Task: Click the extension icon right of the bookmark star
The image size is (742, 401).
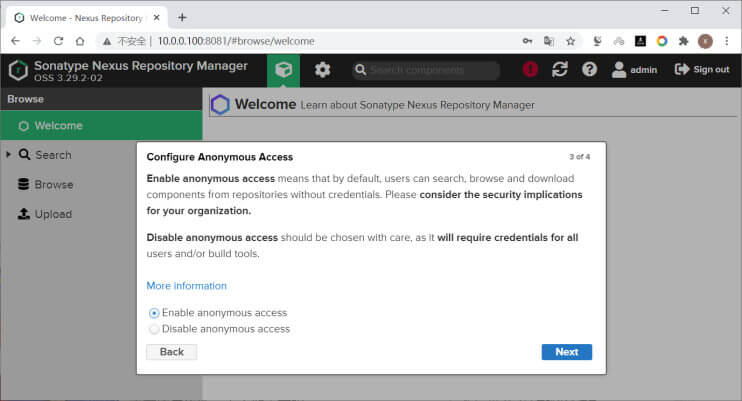Action: [x=597, y=41]
